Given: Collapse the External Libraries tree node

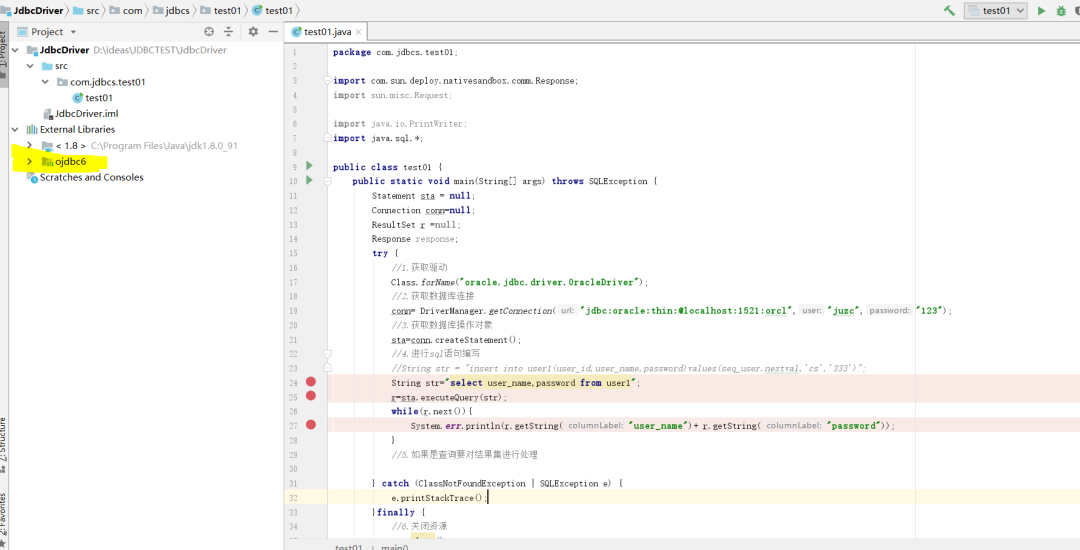Looking at the screenshot, I should click(x=15, y=129).
